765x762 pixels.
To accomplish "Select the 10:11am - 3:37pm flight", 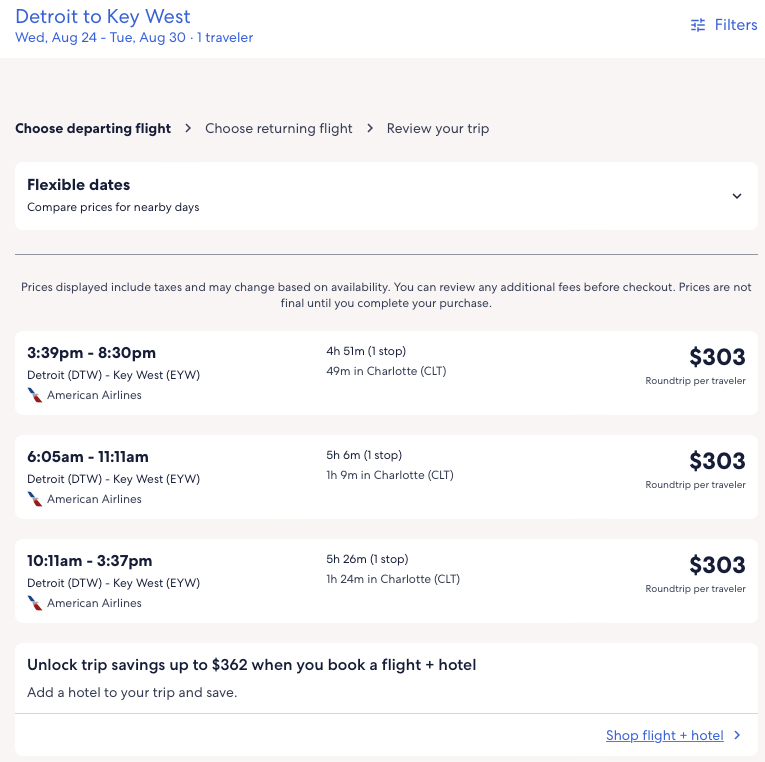I will coord(91,561).
